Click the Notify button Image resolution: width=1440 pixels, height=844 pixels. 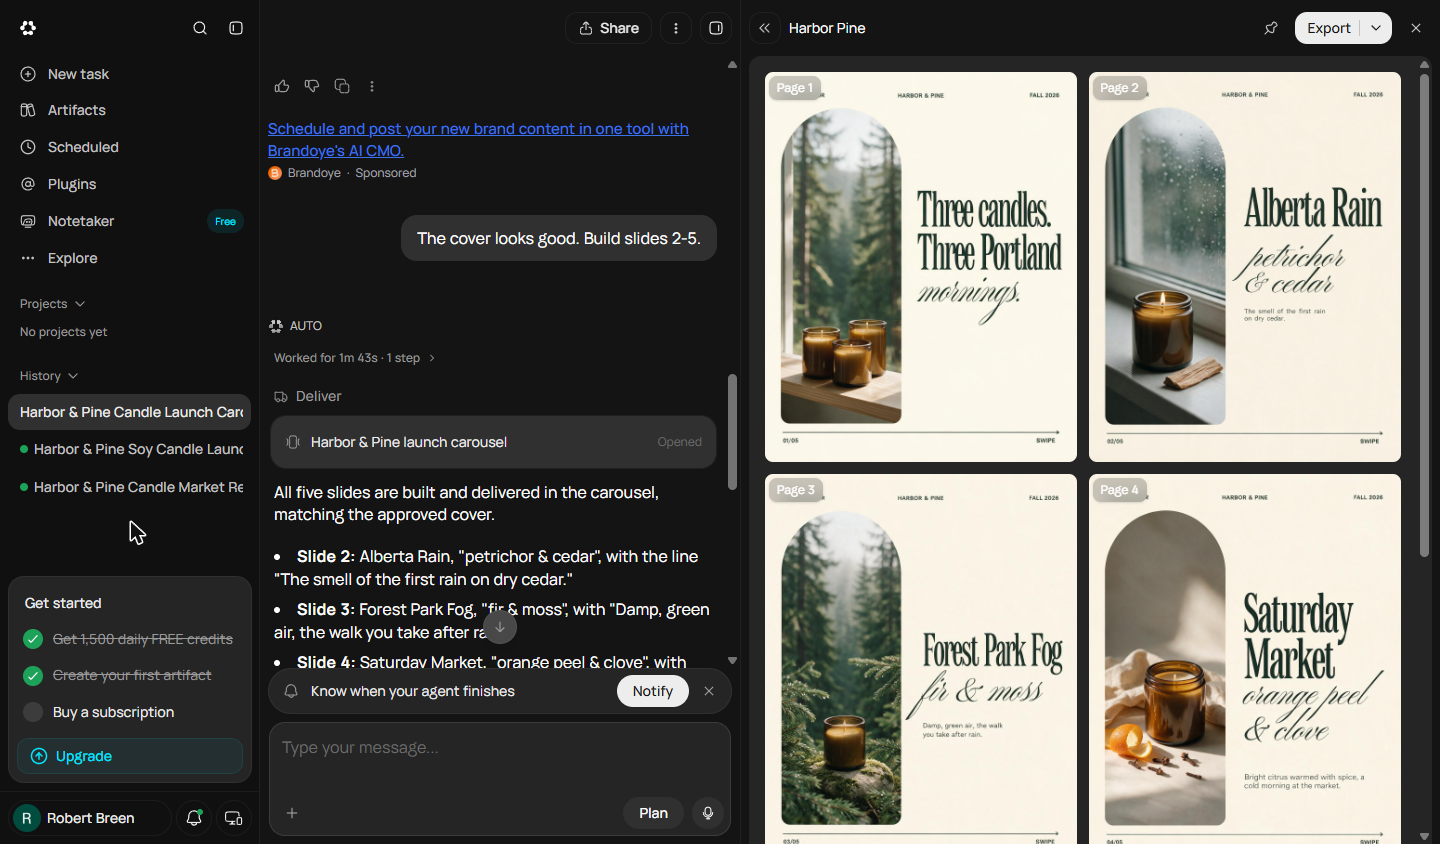[x=653, y=691]
